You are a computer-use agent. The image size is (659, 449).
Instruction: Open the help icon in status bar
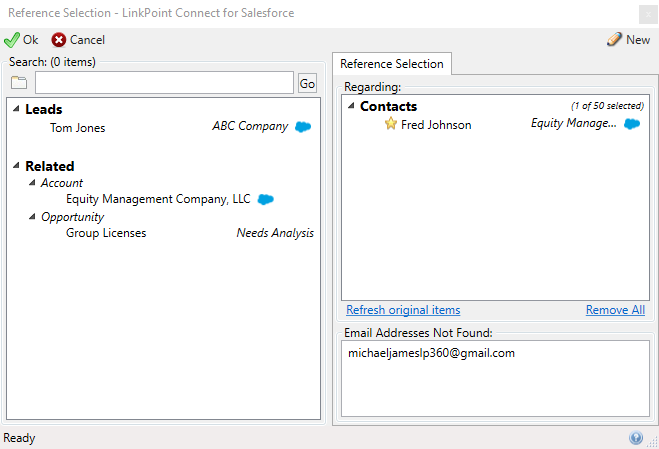[635, 438]
